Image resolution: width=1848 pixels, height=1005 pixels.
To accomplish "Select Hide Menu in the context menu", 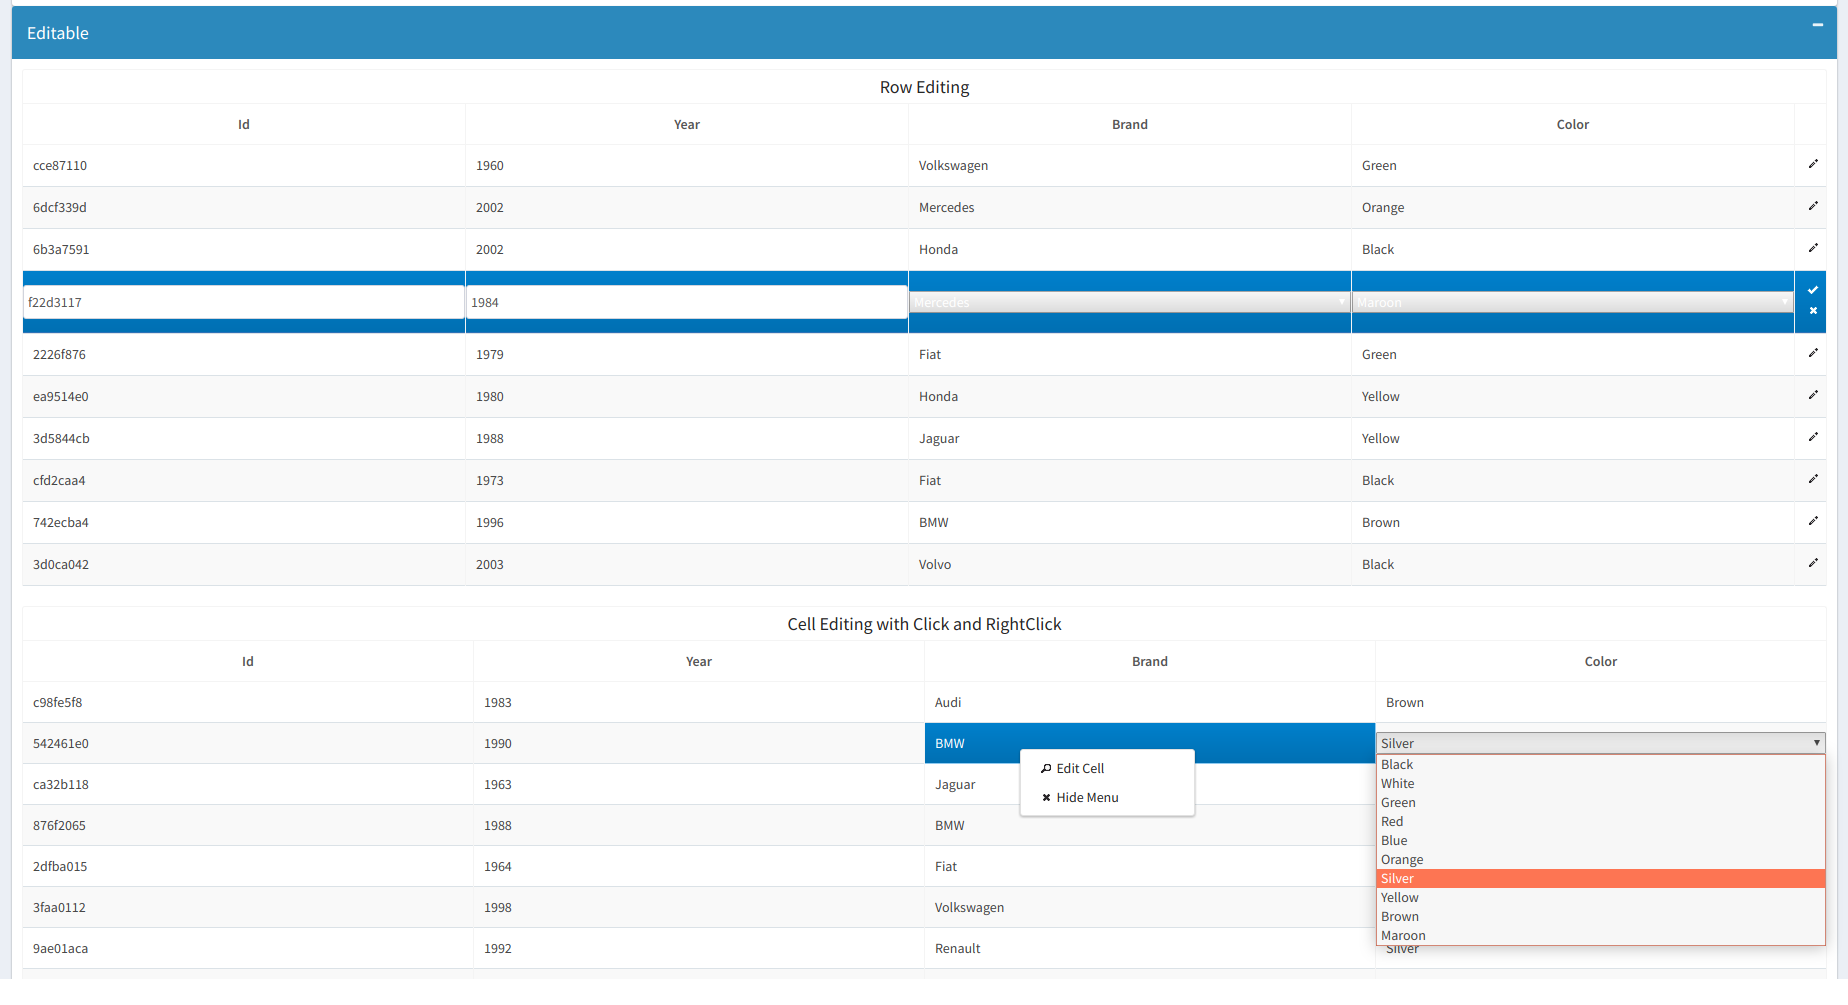I will (x=1087, y=797).
